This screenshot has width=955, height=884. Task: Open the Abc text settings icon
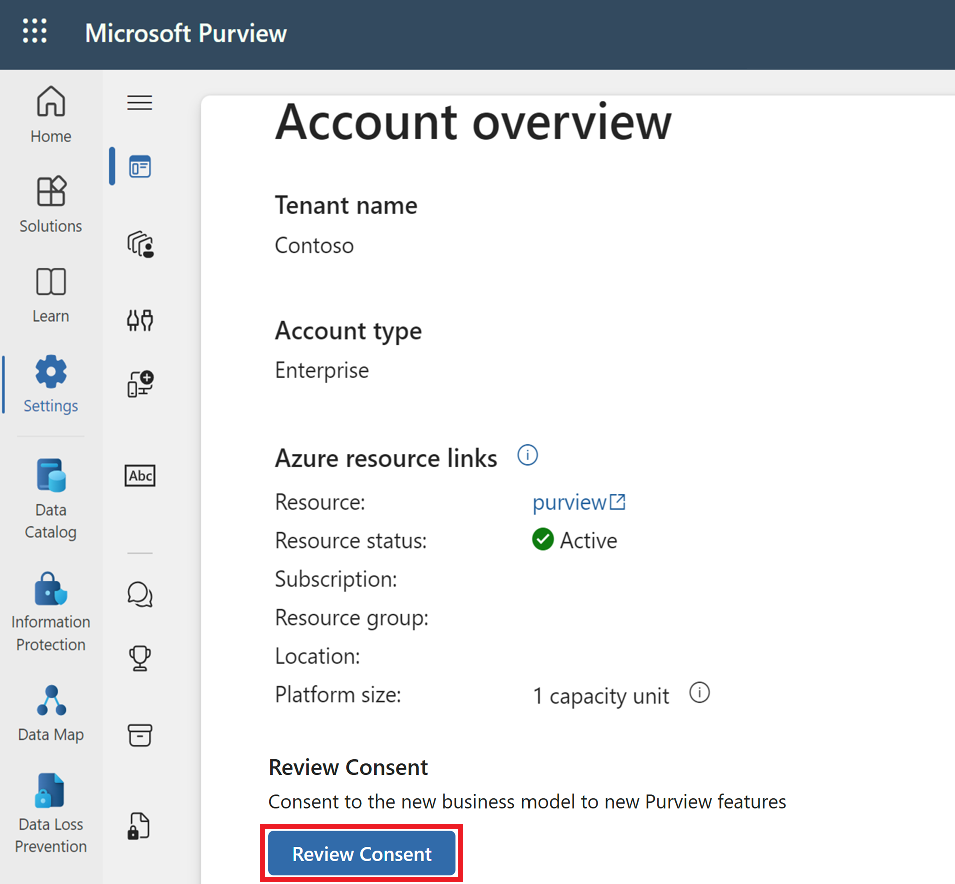point(140,476)
